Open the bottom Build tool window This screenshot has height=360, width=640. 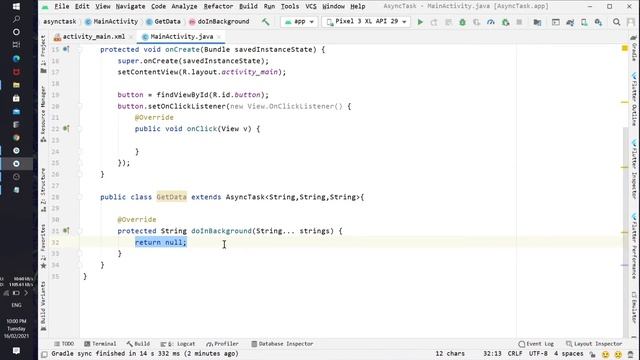(x=138, y=344)
